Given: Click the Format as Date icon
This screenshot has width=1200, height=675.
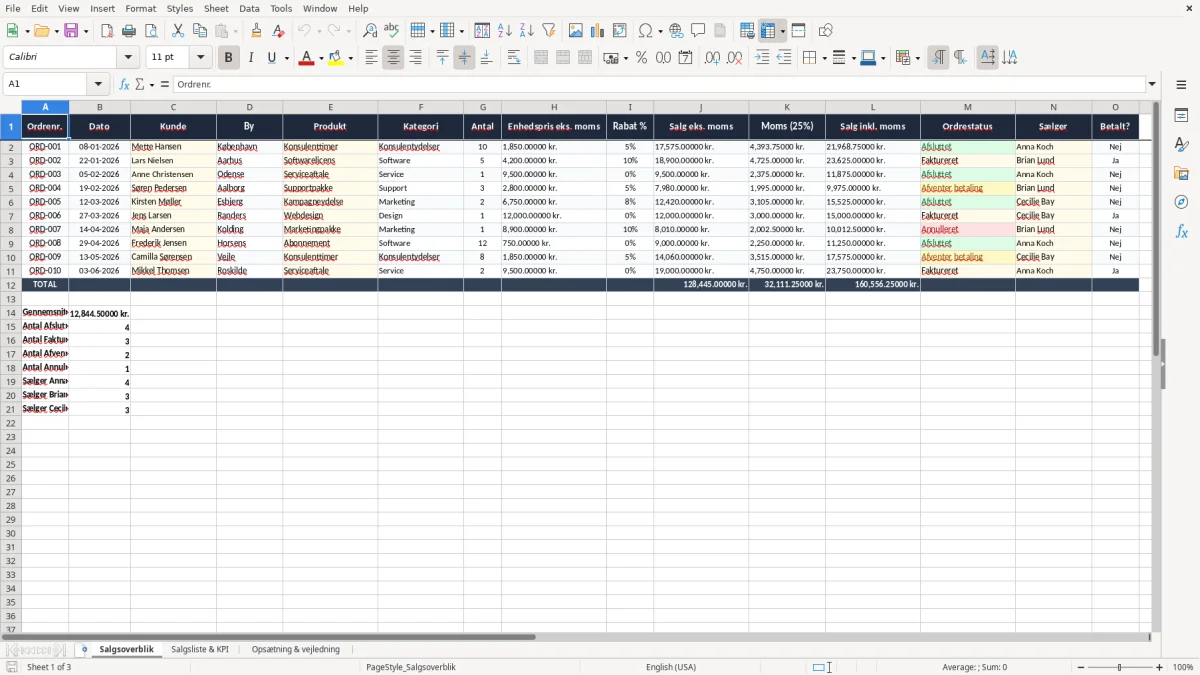Looking at the screenshot, I should (686, 58).
